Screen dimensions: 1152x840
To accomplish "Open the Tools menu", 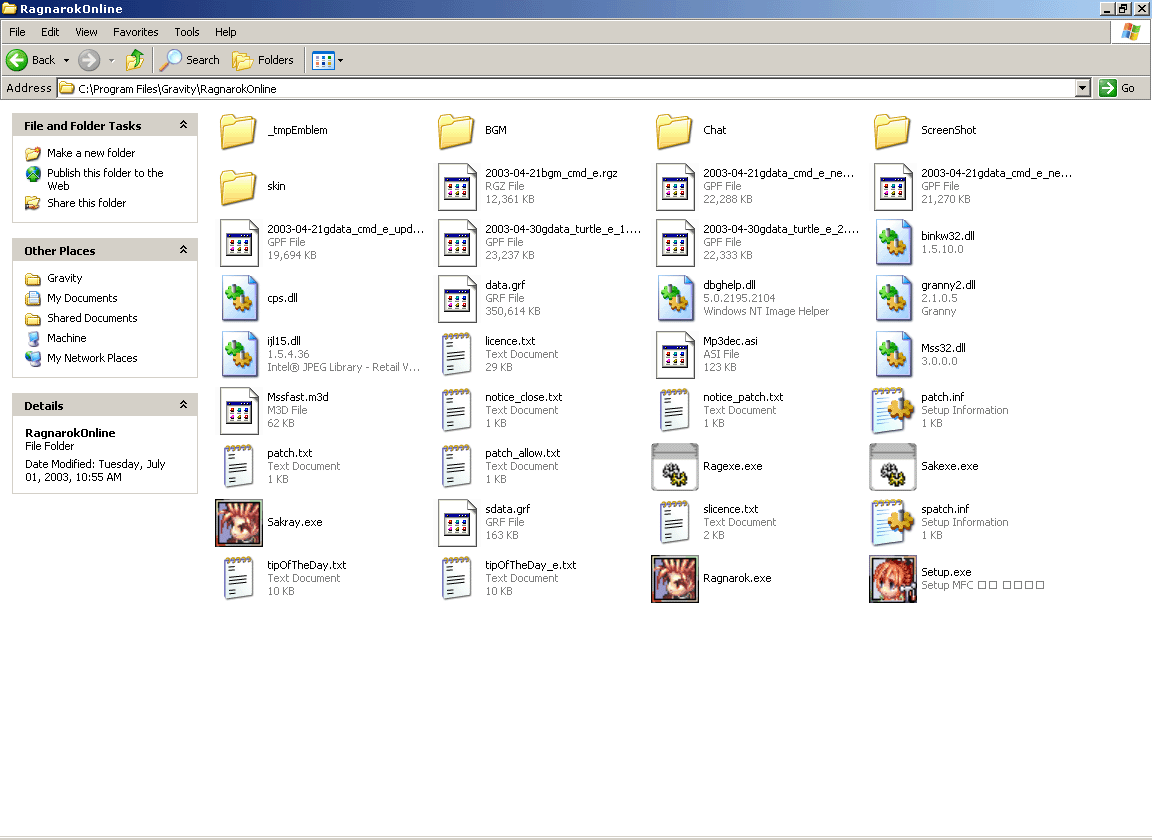I will click(x=187, y=32).
